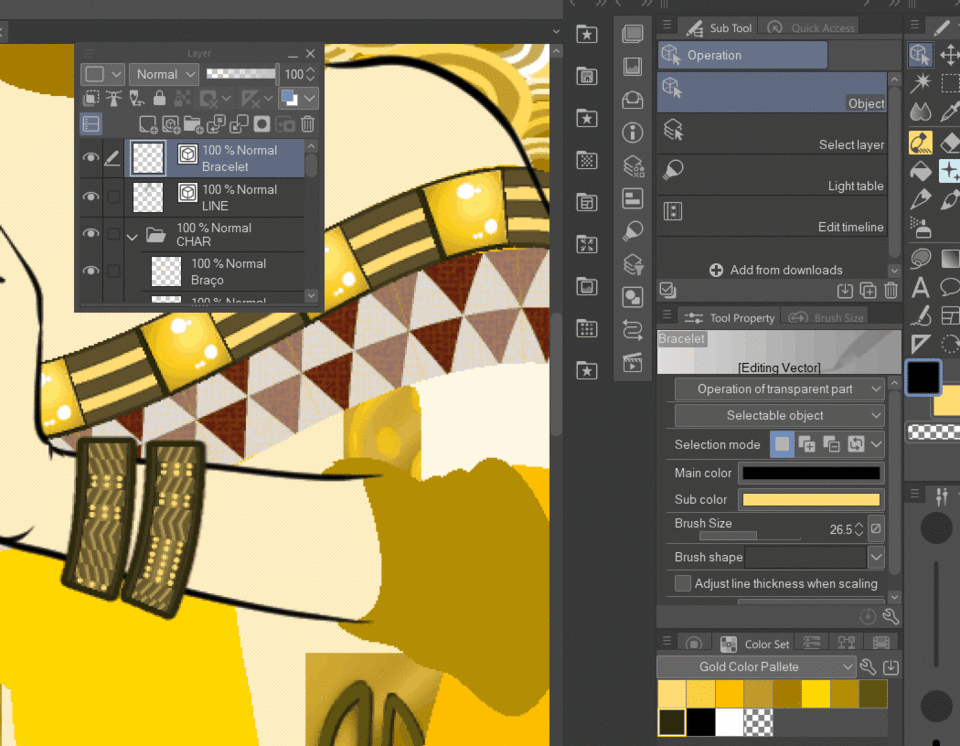Switch to the Tool Property tab
This screenshot has height=746, width=960.
coord(729,317)
